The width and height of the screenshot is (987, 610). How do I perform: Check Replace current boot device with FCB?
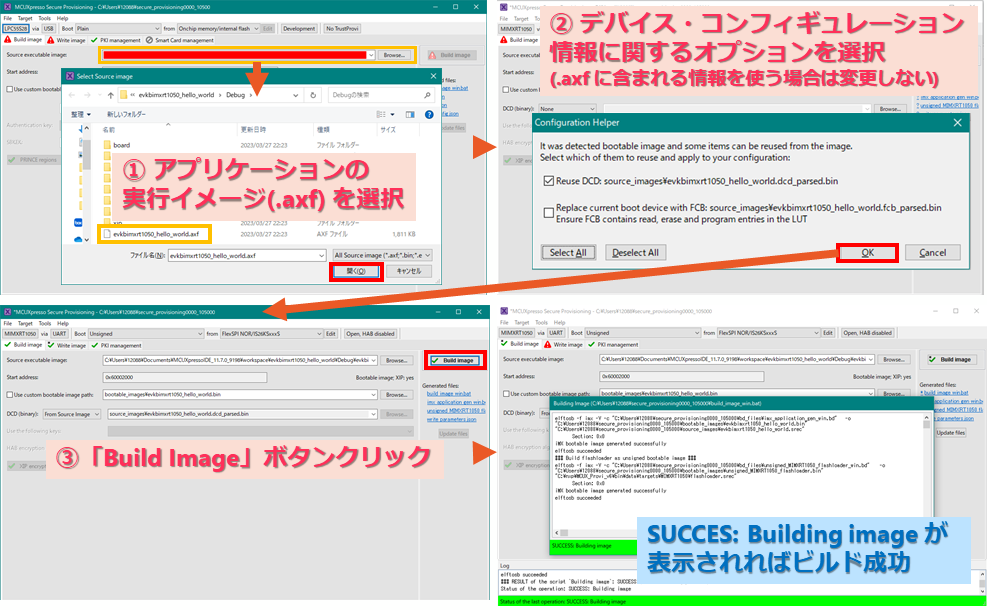(547, 211)
